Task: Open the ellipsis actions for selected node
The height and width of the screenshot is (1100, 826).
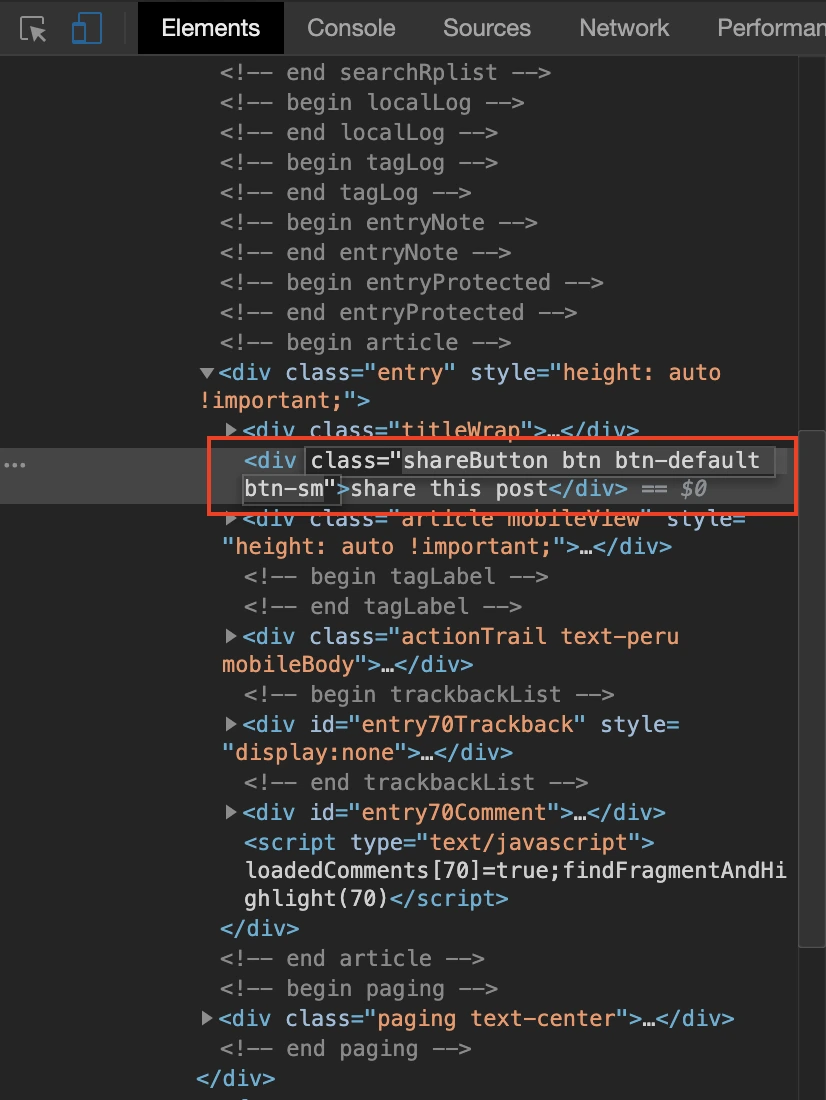Action: [x=15, y=465]
